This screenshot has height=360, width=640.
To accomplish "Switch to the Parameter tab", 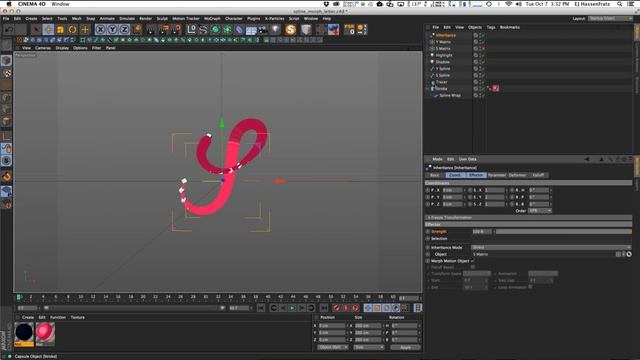I will [x=497, y=175].
